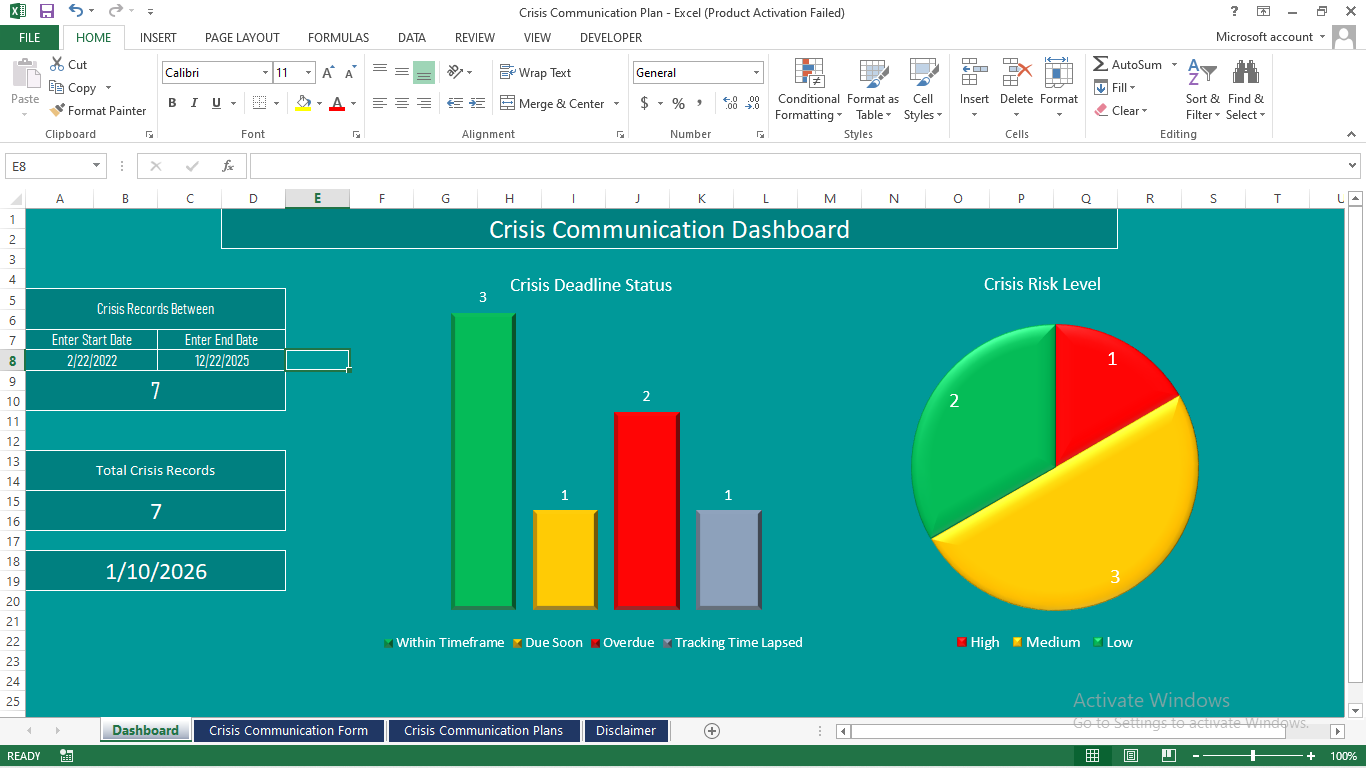The width and height of the screenshot is (1366, 768).
Task: Click the Italic formatting icon
Action: point(193,103)
